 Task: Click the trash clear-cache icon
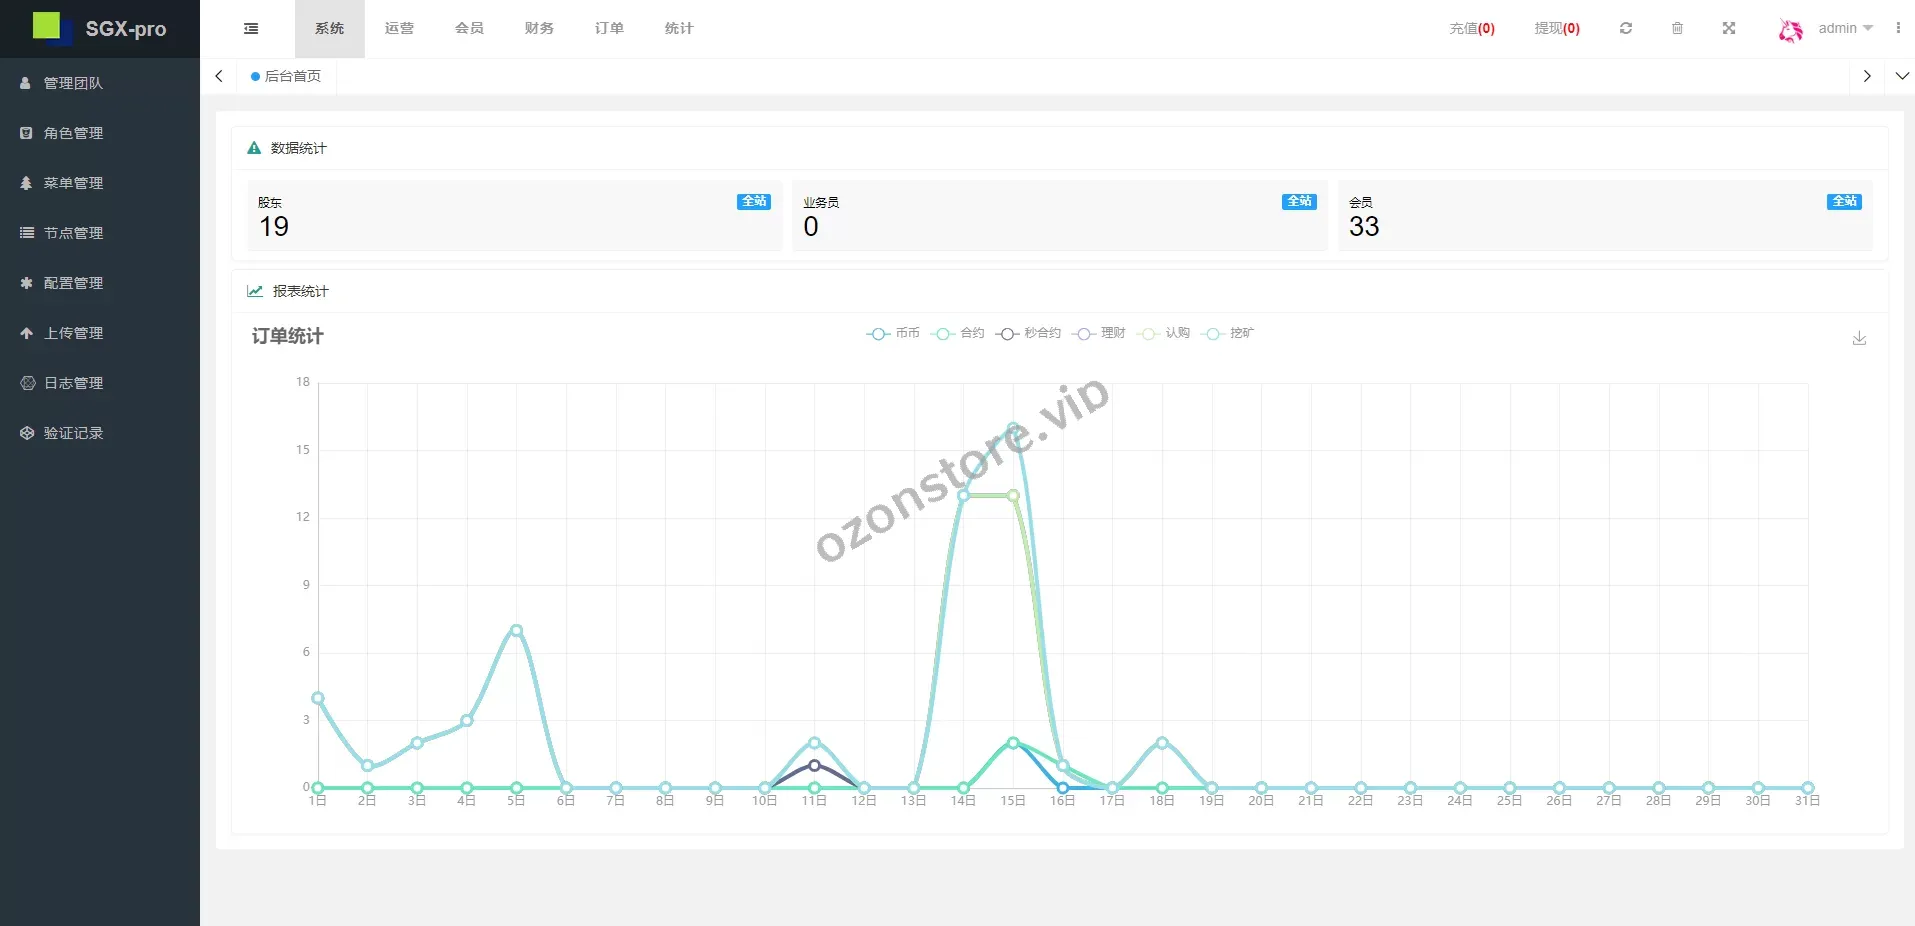coord(1677,29)
